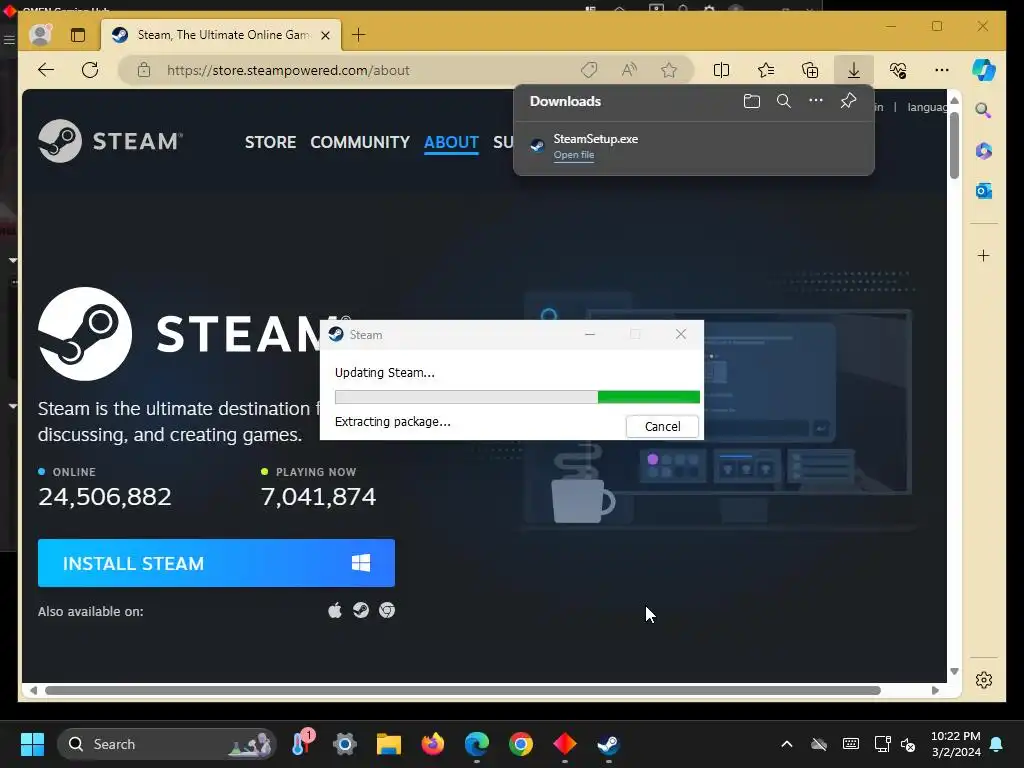Image resolution: width=1024 pixels, height=768 pixels.
Task: Go to the STORE menu
Action: (x=270, y=142)
